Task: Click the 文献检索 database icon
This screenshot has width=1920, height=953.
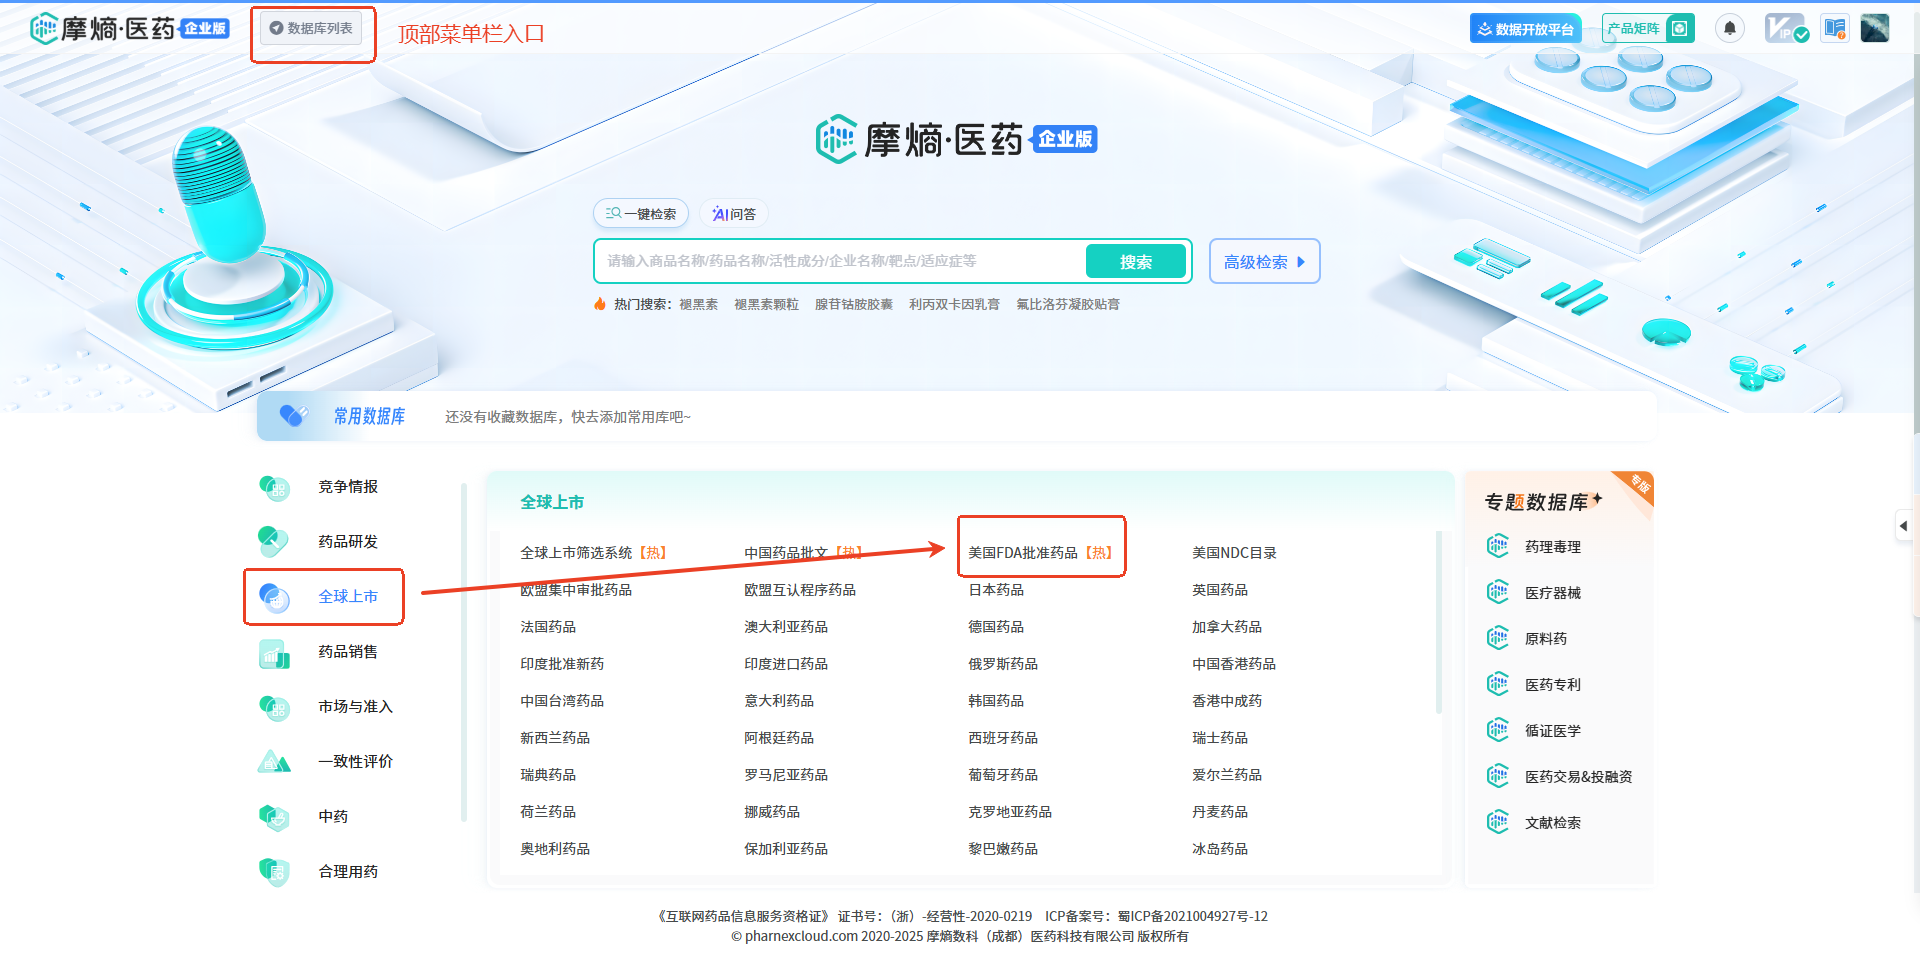Action: tap(1497, 822)
